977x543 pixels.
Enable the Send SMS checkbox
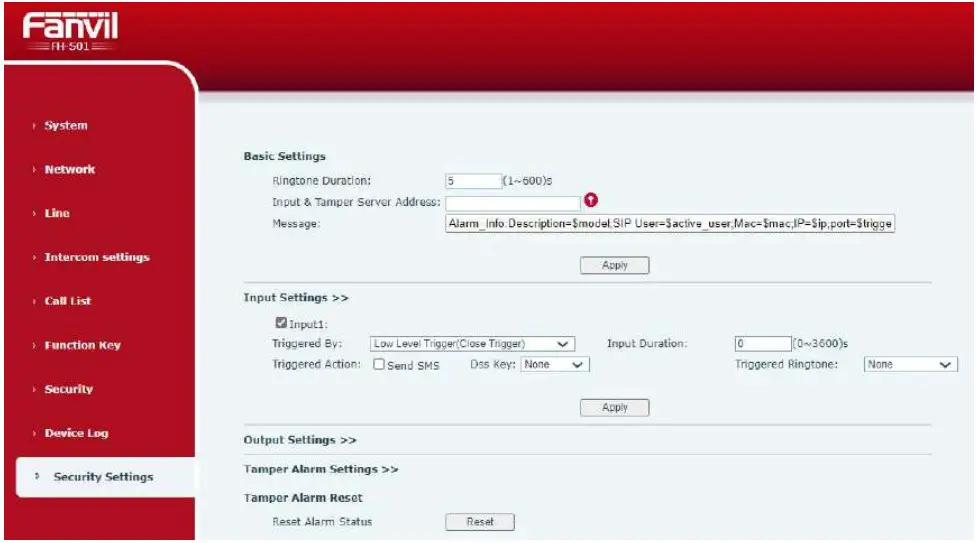click(x=379, y=364)
